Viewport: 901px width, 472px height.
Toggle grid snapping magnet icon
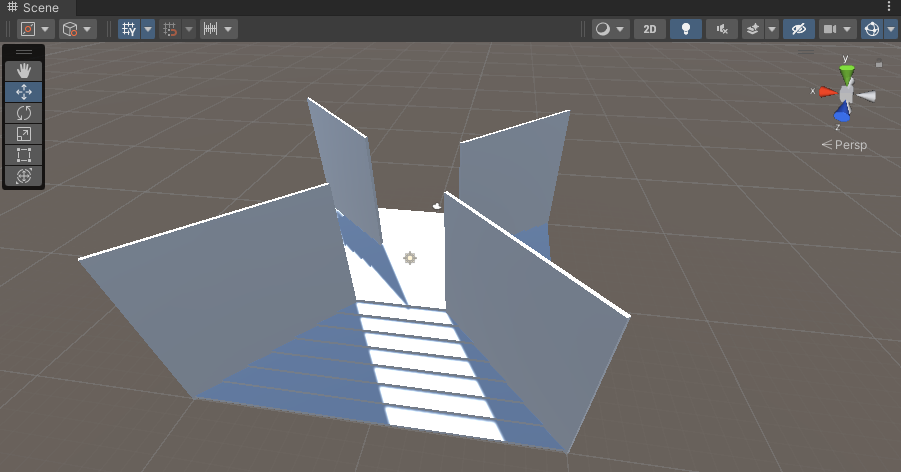click(x=170, y=29)
